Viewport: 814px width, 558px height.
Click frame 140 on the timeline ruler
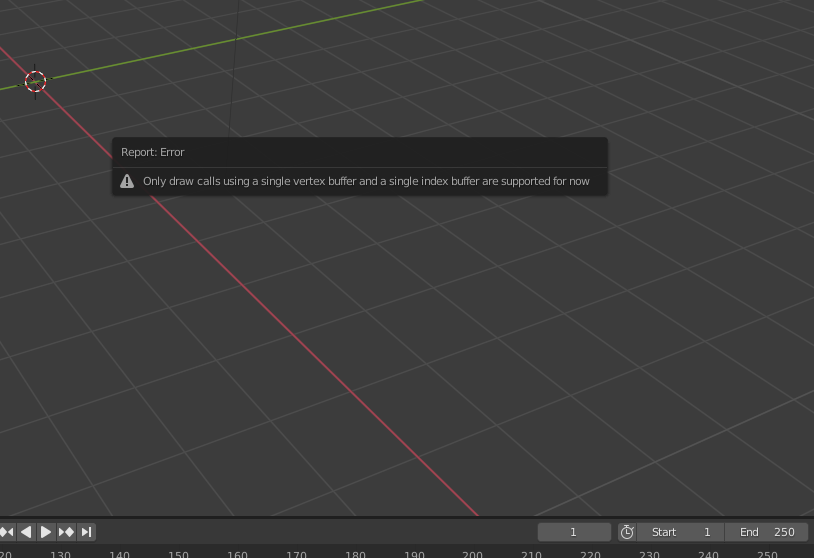click(x=119, y=554)
